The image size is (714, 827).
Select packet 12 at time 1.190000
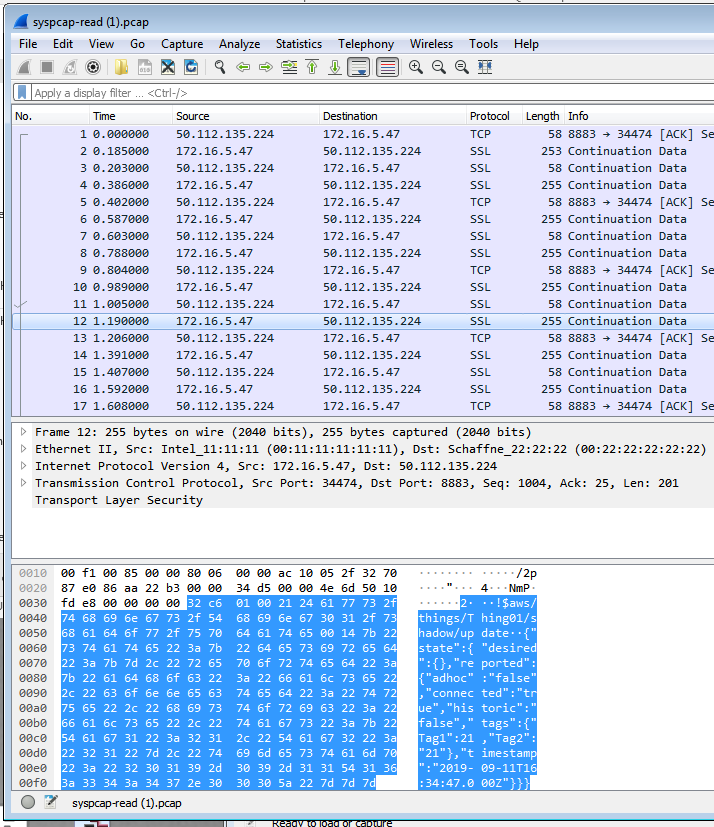[363, 321]
